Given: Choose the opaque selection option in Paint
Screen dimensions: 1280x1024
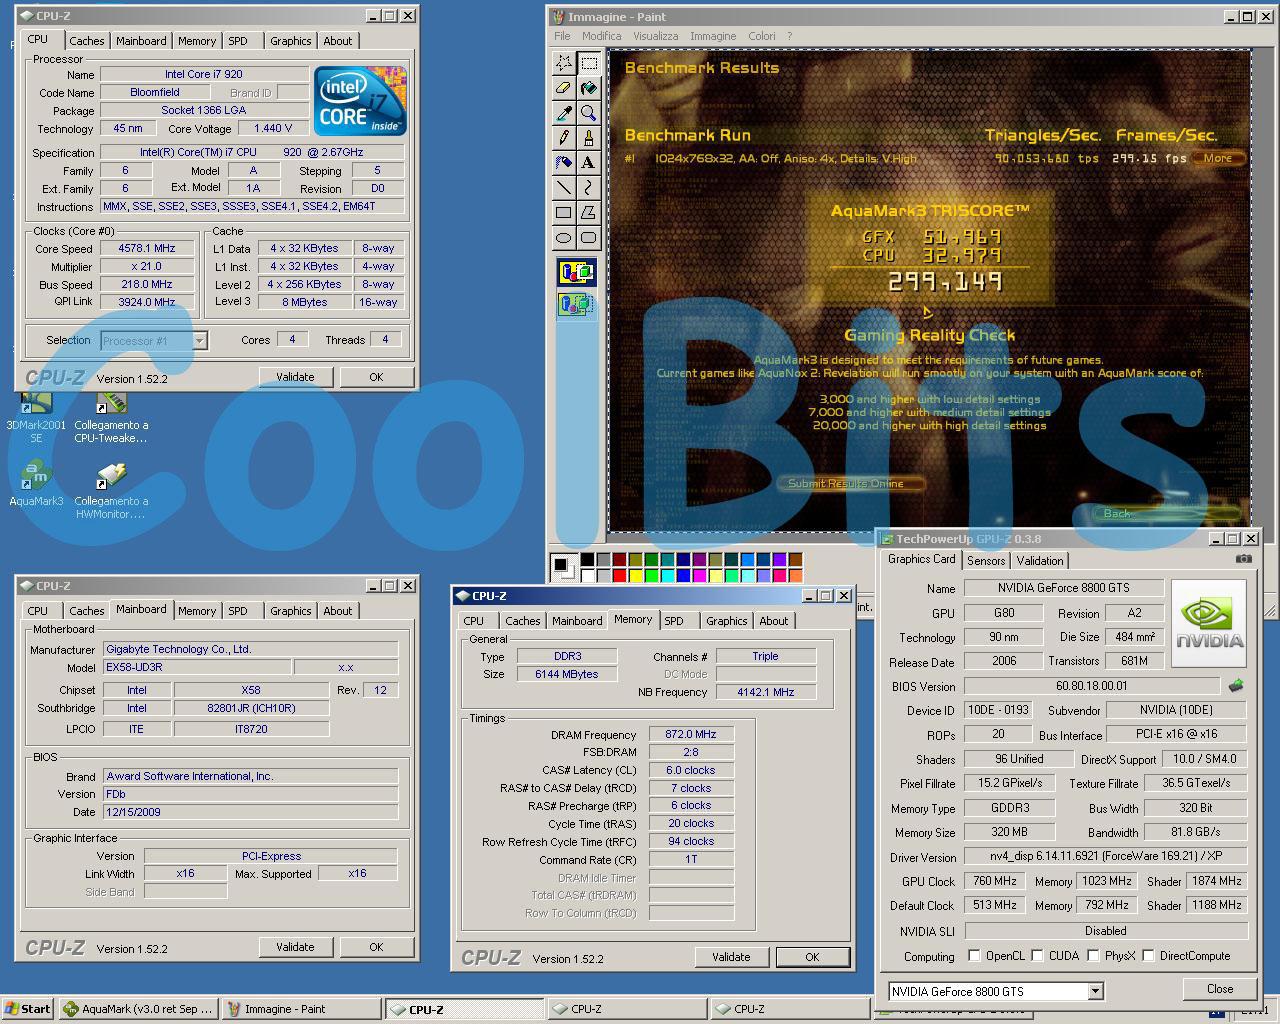Looking at the screenshot, I should click(576, 272).
